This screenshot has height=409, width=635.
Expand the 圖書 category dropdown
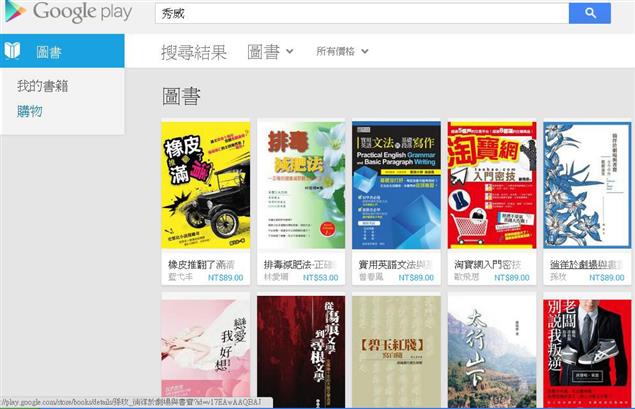270,52
